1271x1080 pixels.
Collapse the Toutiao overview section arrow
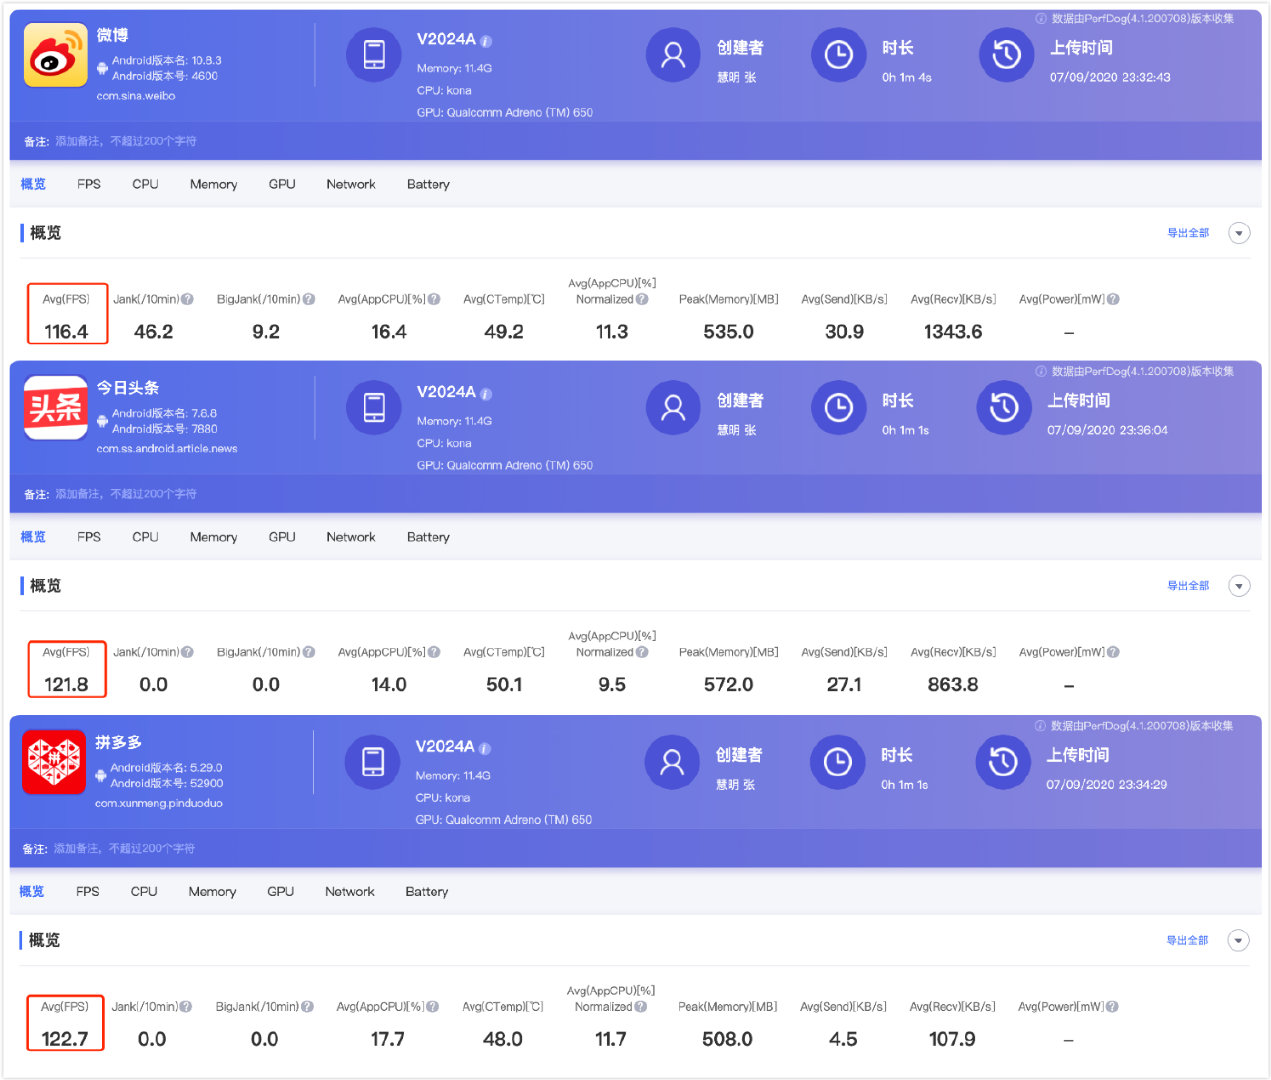click(1239, 586)
